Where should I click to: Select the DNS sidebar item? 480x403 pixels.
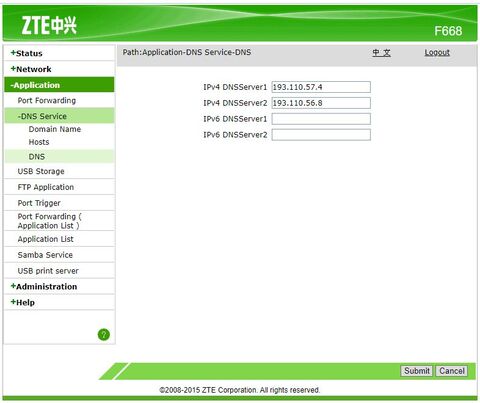(59, 157)
